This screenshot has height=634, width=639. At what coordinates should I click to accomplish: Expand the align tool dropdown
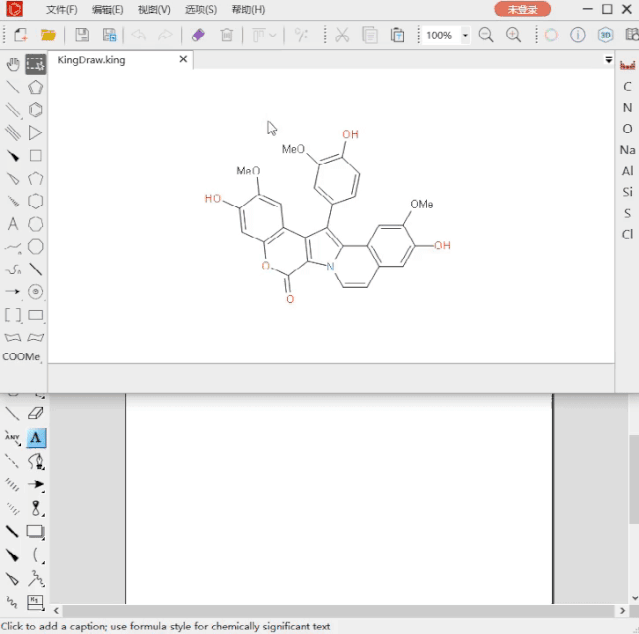coord(273,35)
